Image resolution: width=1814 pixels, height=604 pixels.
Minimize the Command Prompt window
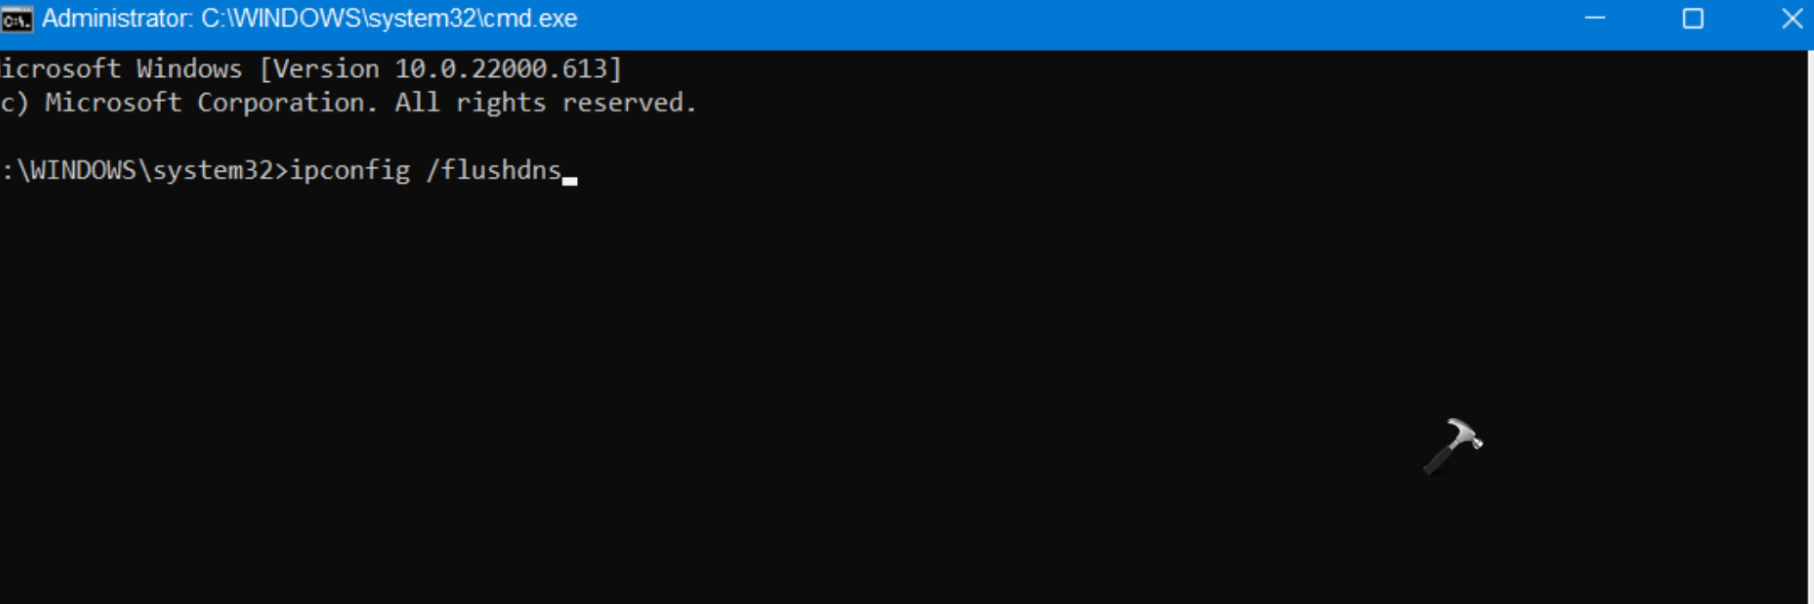click(1595, 19)
